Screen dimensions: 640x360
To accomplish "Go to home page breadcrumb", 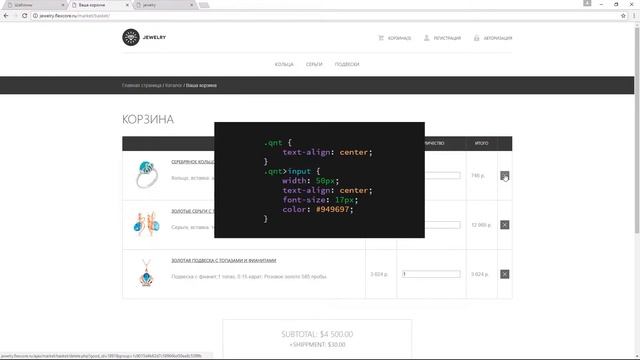I will click(142, 86).
